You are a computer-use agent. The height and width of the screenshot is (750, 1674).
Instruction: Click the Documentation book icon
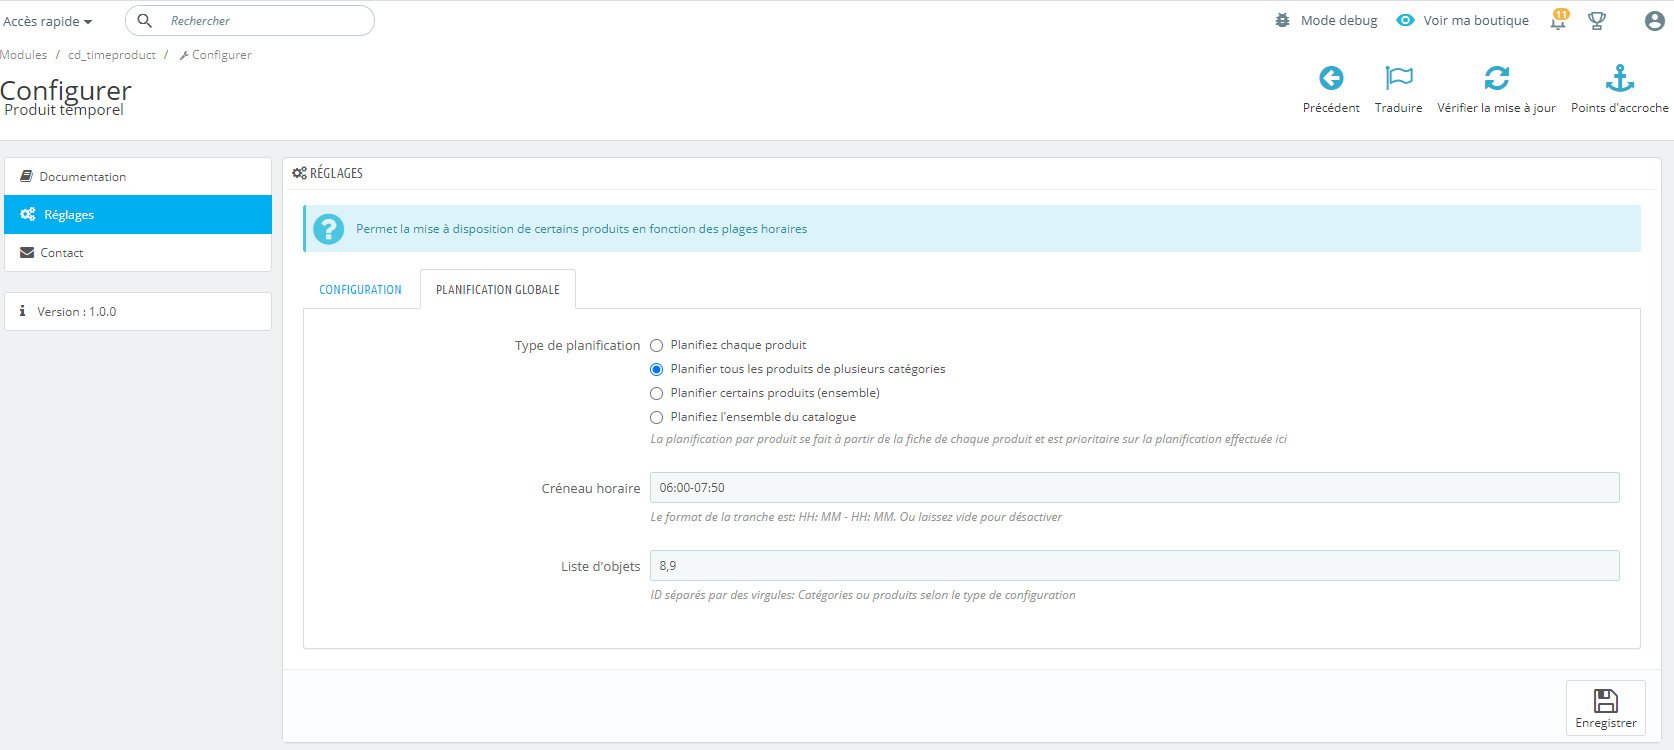(27, 176)
